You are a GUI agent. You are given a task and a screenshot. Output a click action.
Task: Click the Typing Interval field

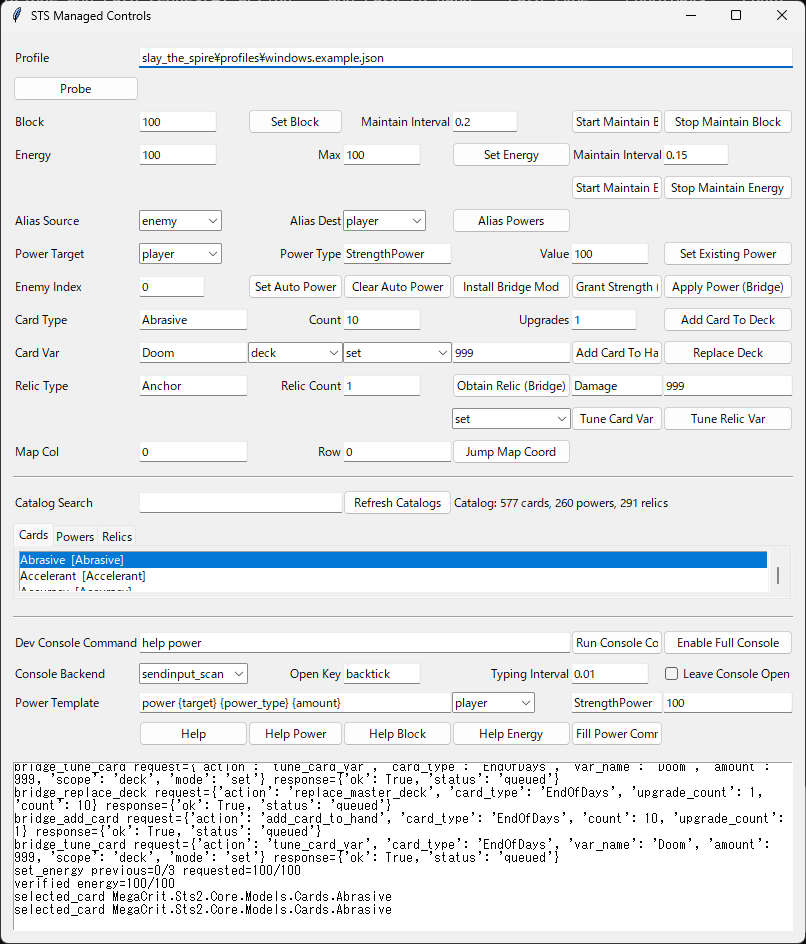[x=610, y=674]
